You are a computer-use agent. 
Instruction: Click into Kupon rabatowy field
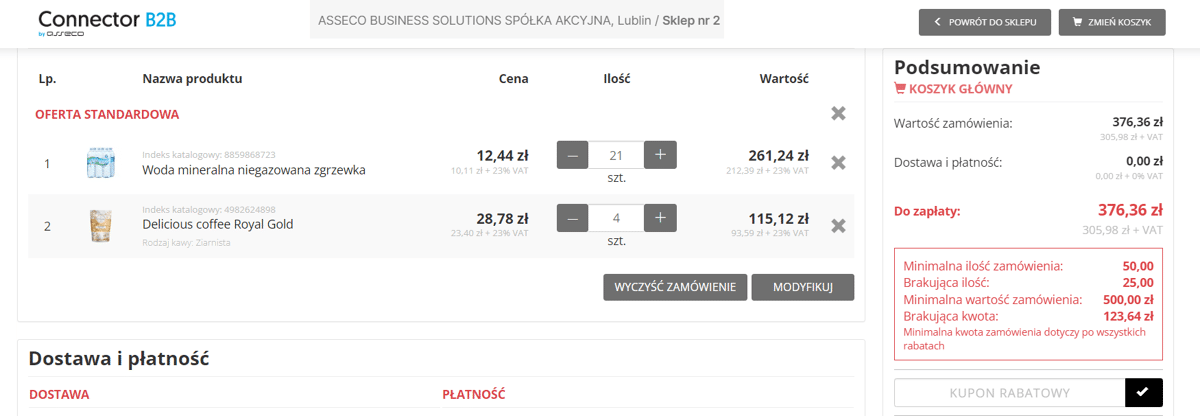[x=1010, y=392]
